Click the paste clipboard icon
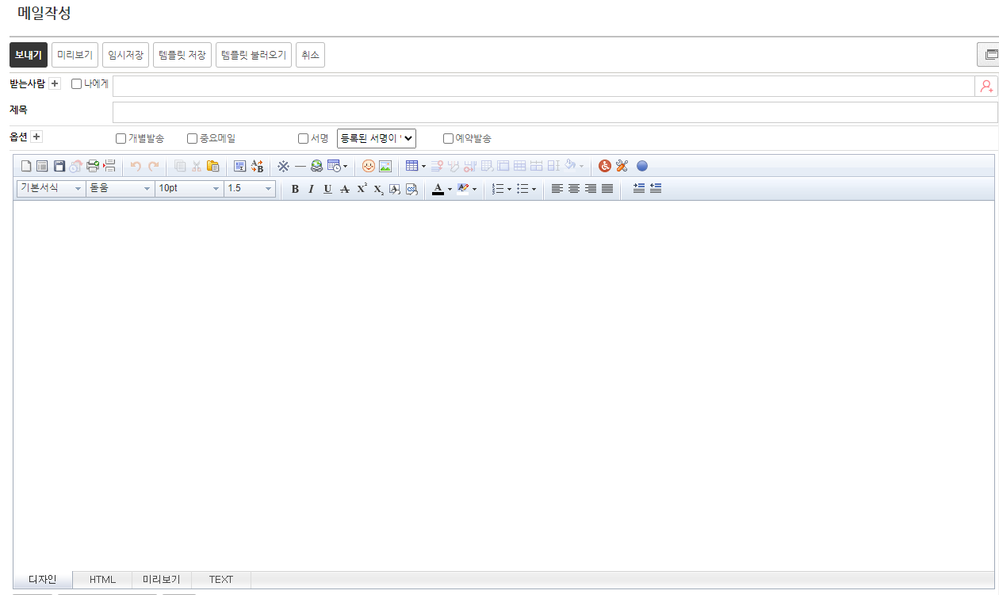The height and width of the screenshot is (595, 999). point(213,166)
